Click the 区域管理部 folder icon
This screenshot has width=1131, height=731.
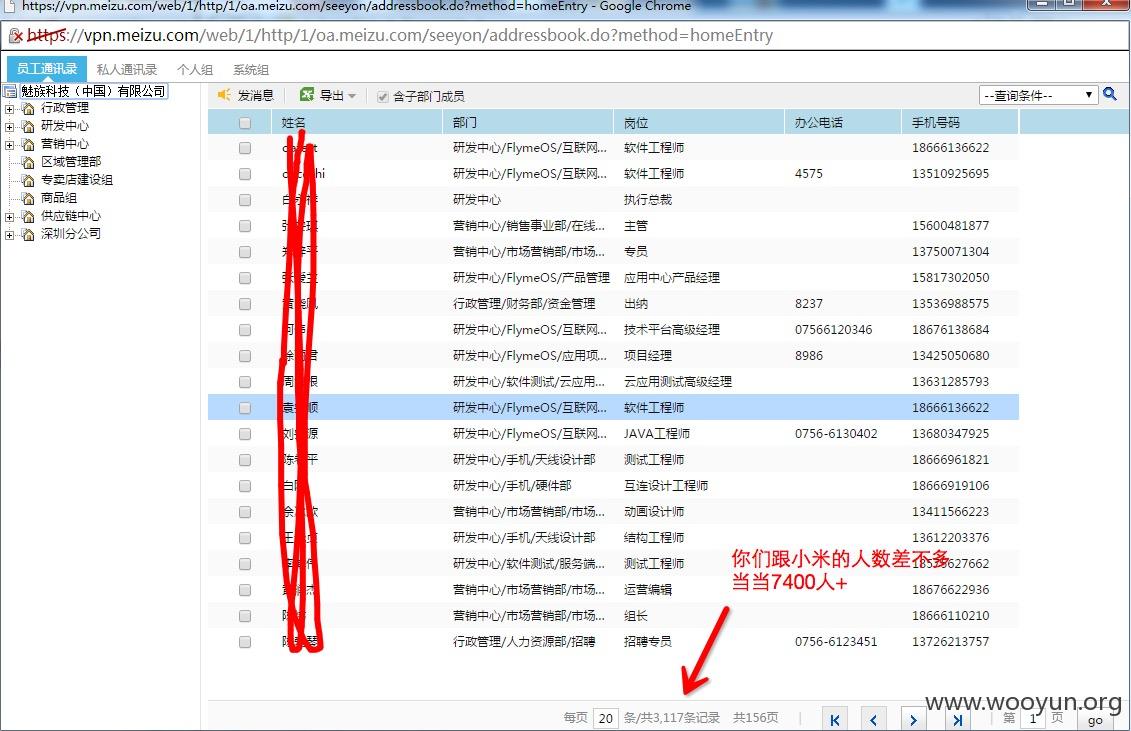[x=28, y=162]
